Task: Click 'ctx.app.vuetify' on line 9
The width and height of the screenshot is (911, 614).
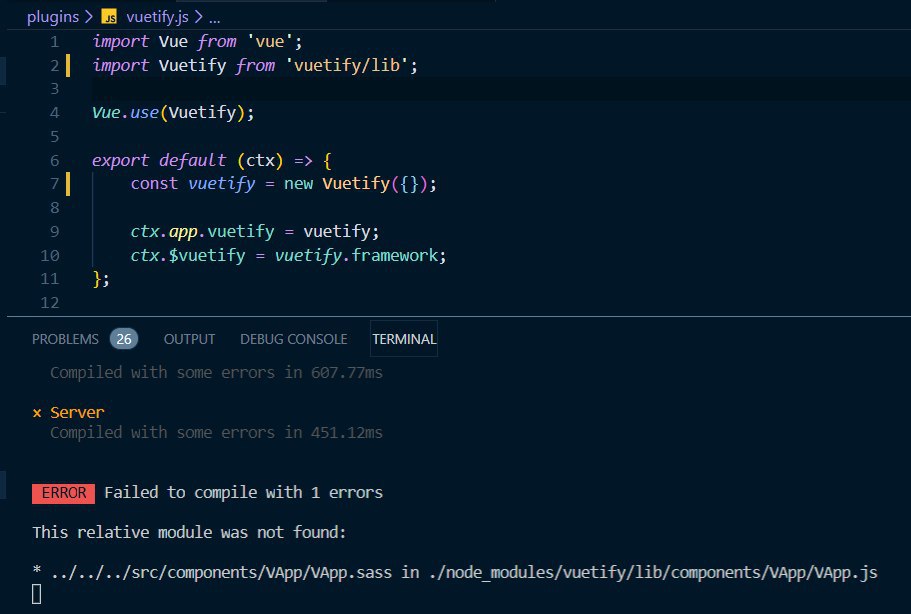Action: (202, 232)
